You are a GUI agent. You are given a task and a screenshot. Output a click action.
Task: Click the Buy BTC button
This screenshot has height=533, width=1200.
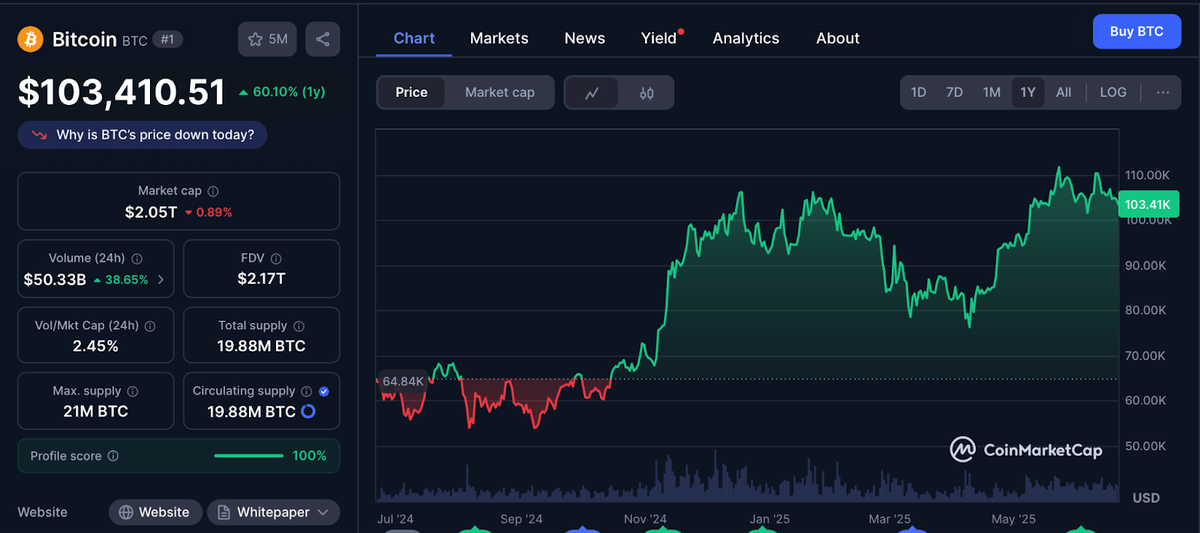(1136, 31)
